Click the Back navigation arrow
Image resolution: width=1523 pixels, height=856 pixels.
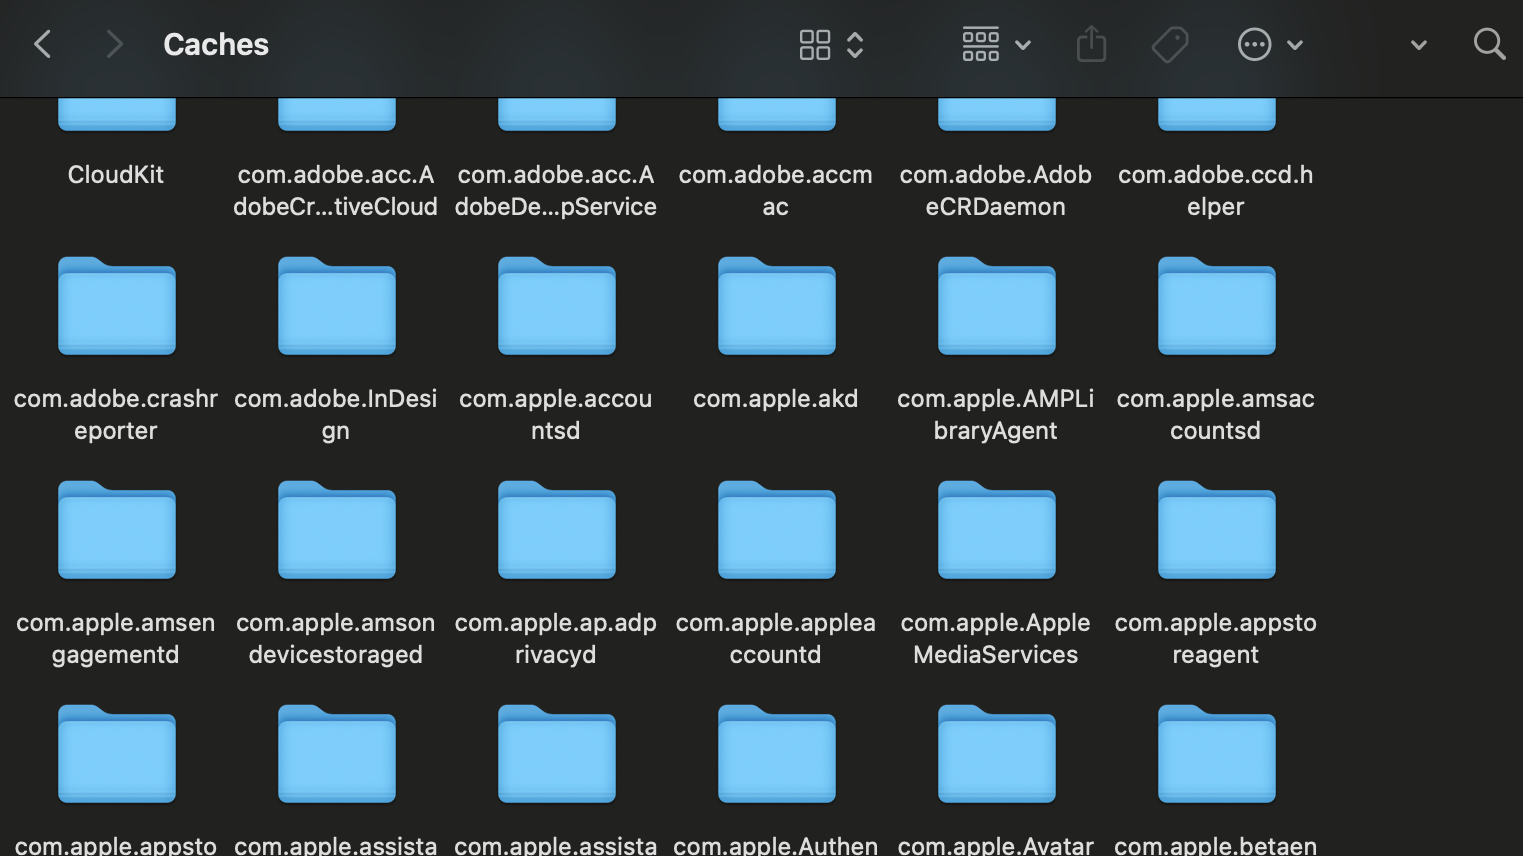click(x=42, y=44)
